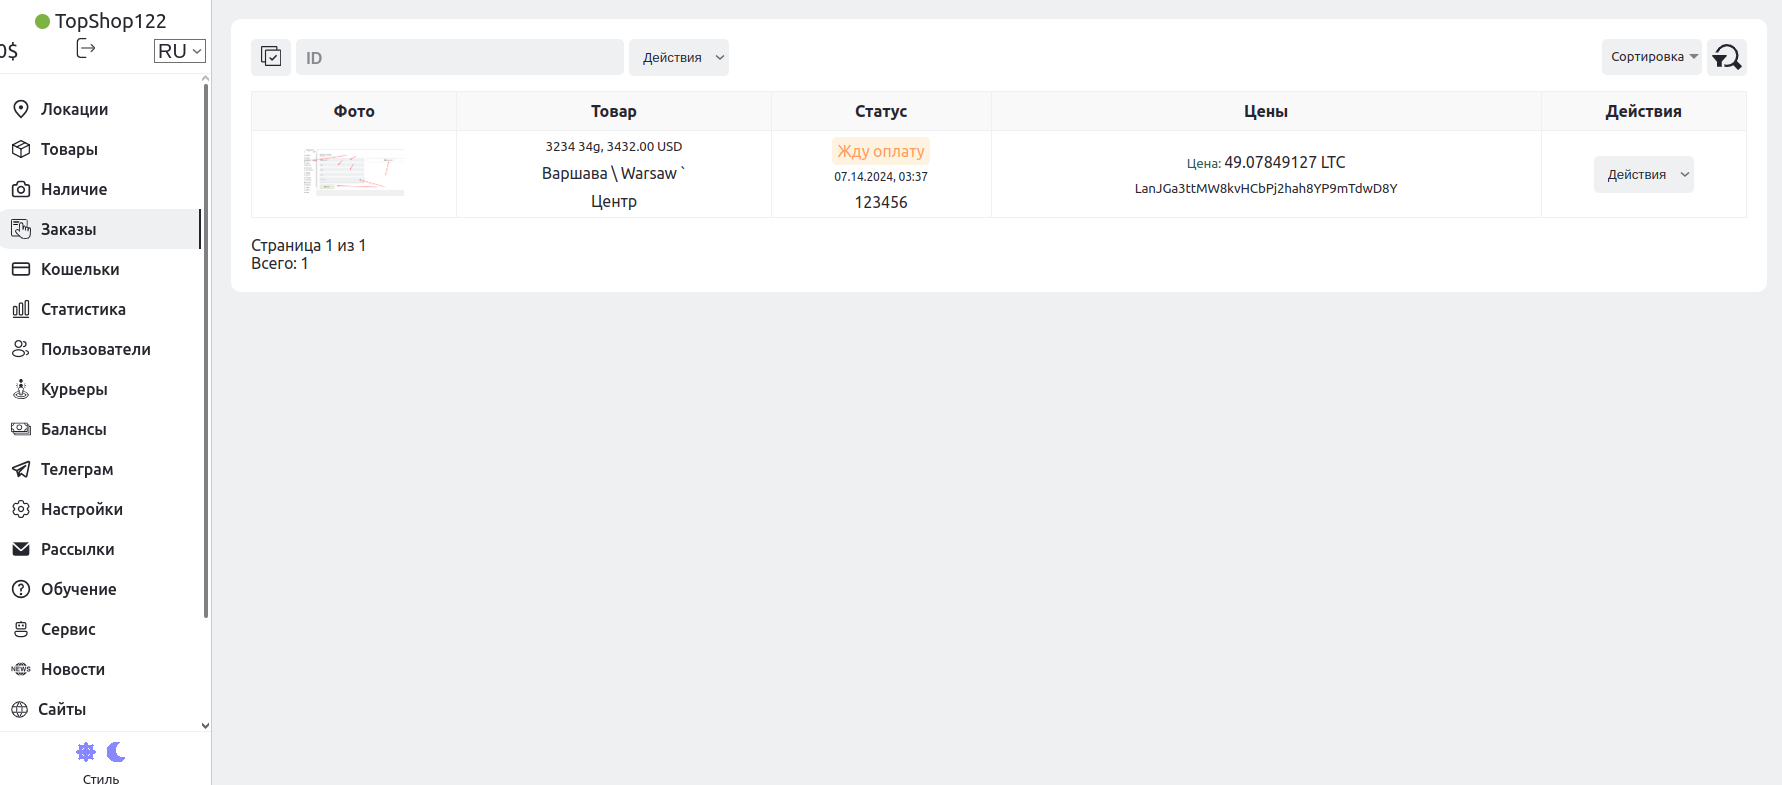Screen dimensions: 1782x785
Task: Click the refresh search icon
Action: click(1727, 57)
